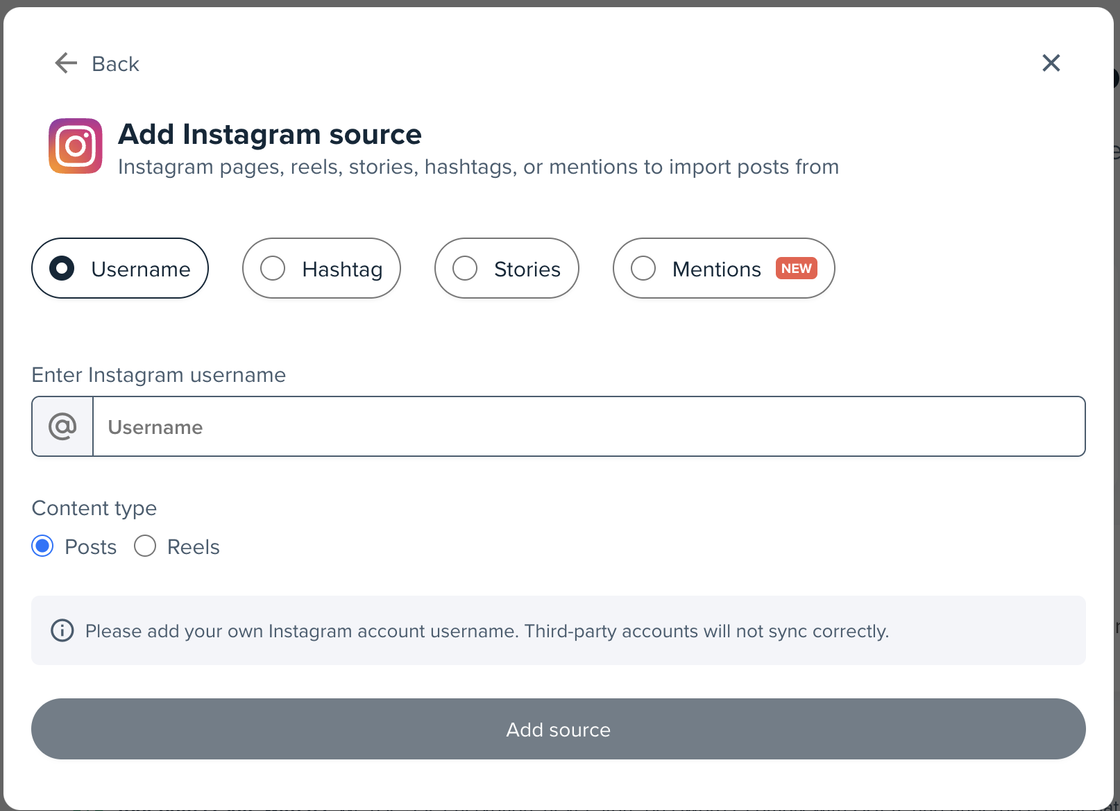Image resolution: width=1120 pixels, height=811 pixels.
Task: Click the info icon in the notice
Action: pos(62,631)
